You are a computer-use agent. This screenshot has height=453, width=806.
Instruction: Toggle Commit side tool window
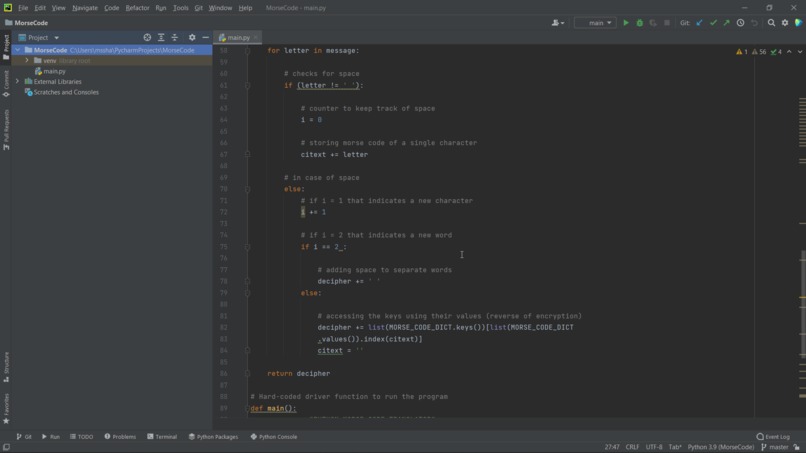pos(6,84)
